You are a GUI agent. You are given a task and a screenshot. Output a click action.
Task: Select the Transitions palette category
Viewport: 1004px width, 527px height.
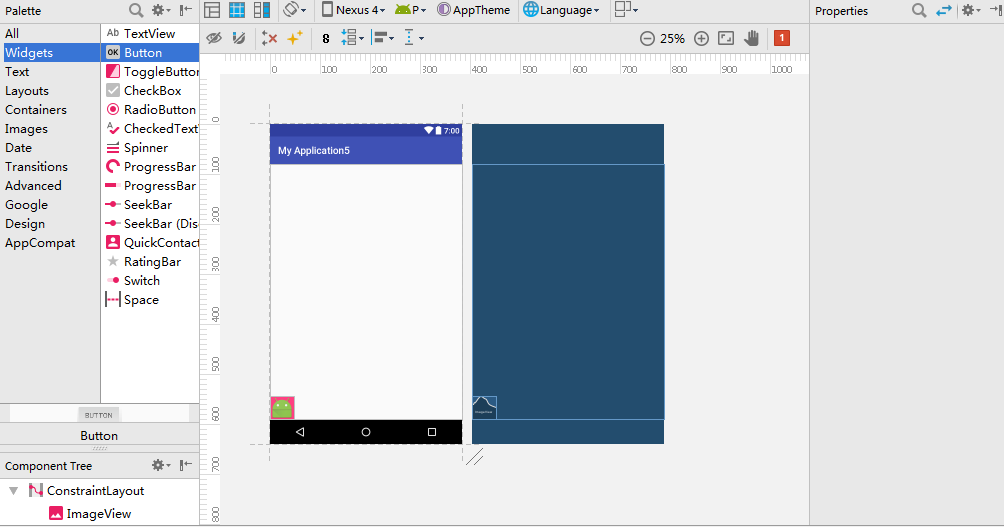[x=50, y=166]
